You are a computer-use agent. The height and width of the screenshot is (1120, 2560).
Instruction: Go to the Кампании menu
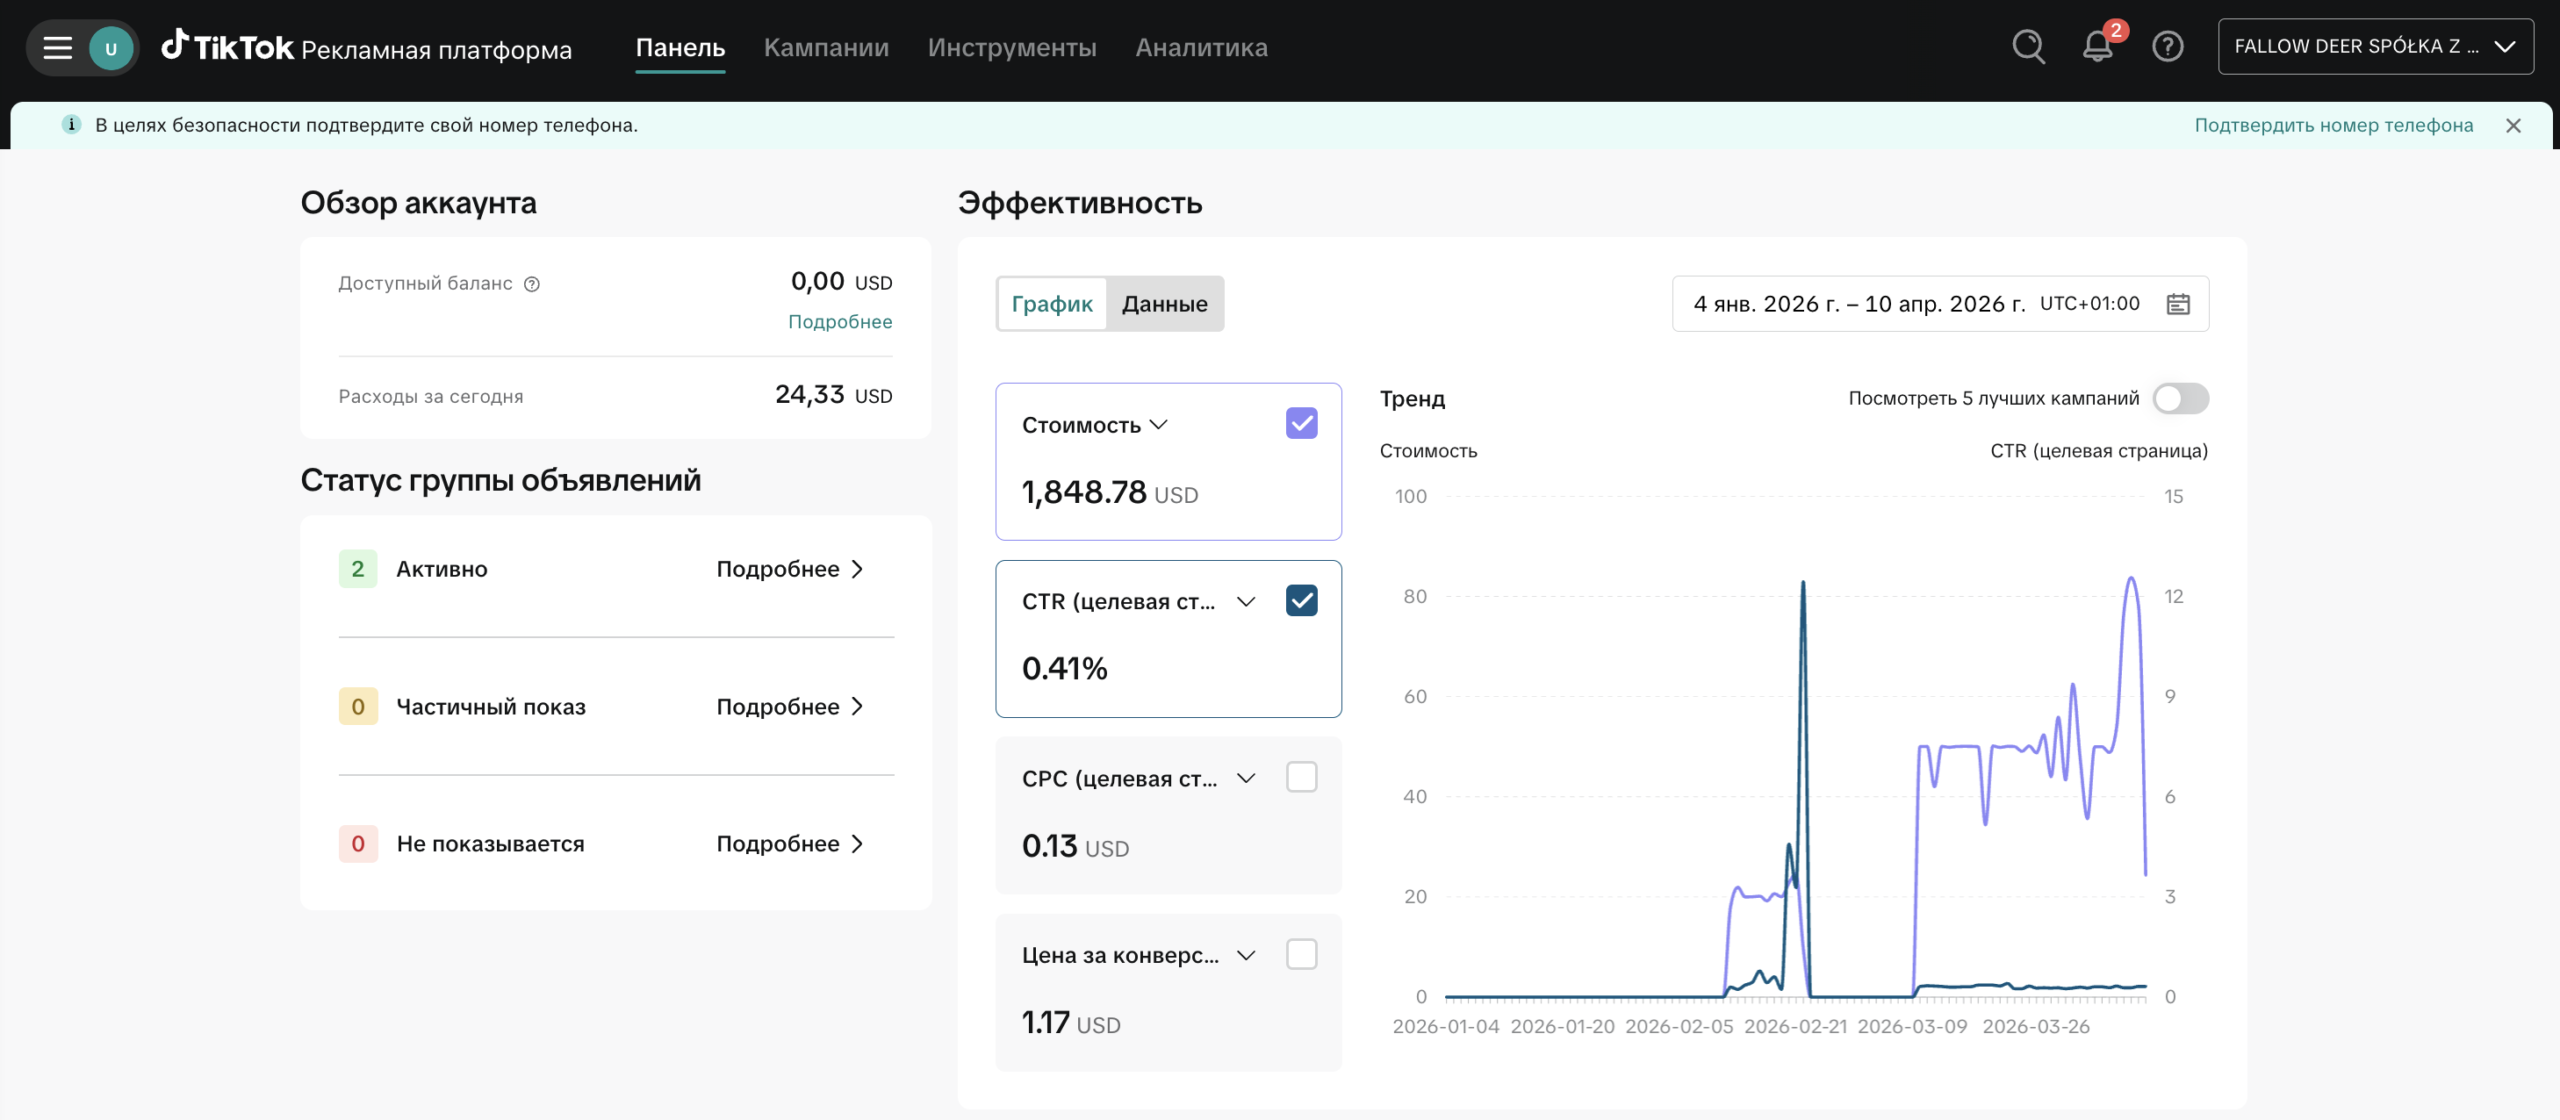coord(826,47)
